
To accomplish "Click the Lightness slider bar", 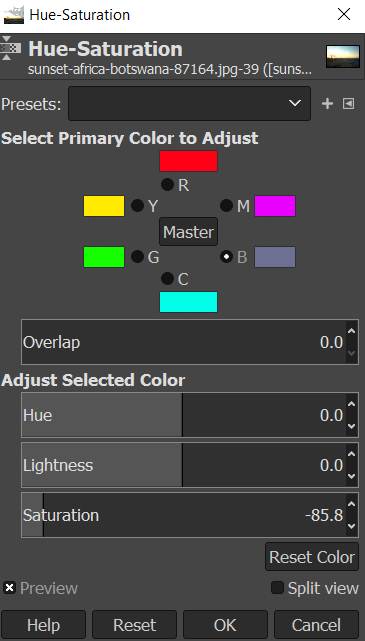I will pyautogui.click(x=184, y=465).
